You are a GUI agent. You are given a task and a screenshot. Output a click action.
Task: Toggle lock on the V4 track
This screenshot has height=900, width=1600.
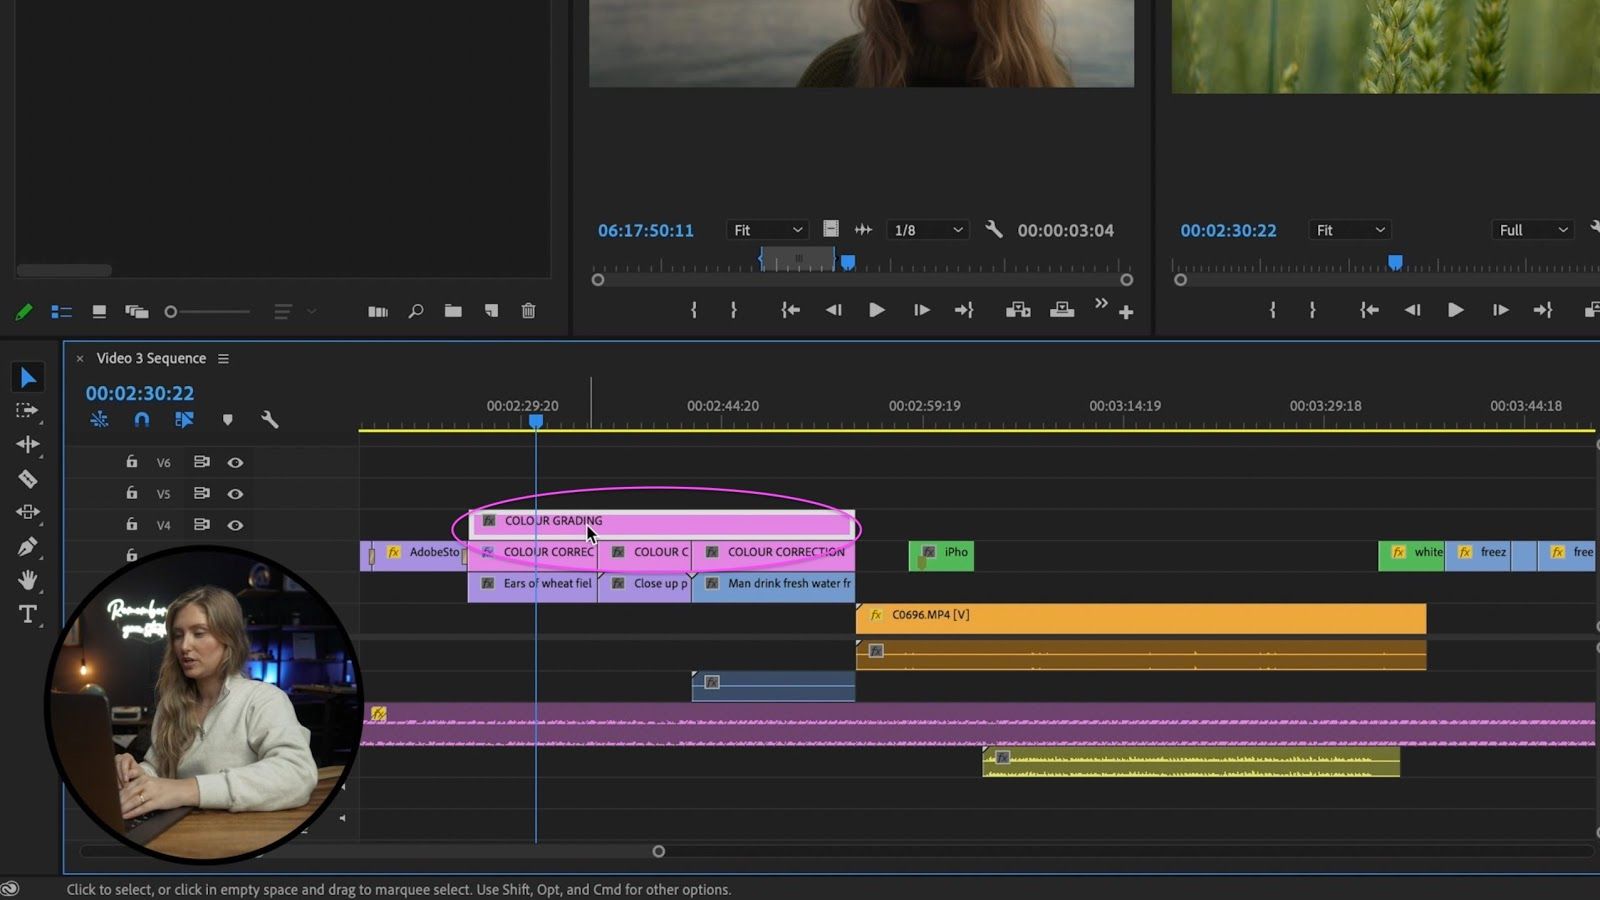click(x=131, y=524)
